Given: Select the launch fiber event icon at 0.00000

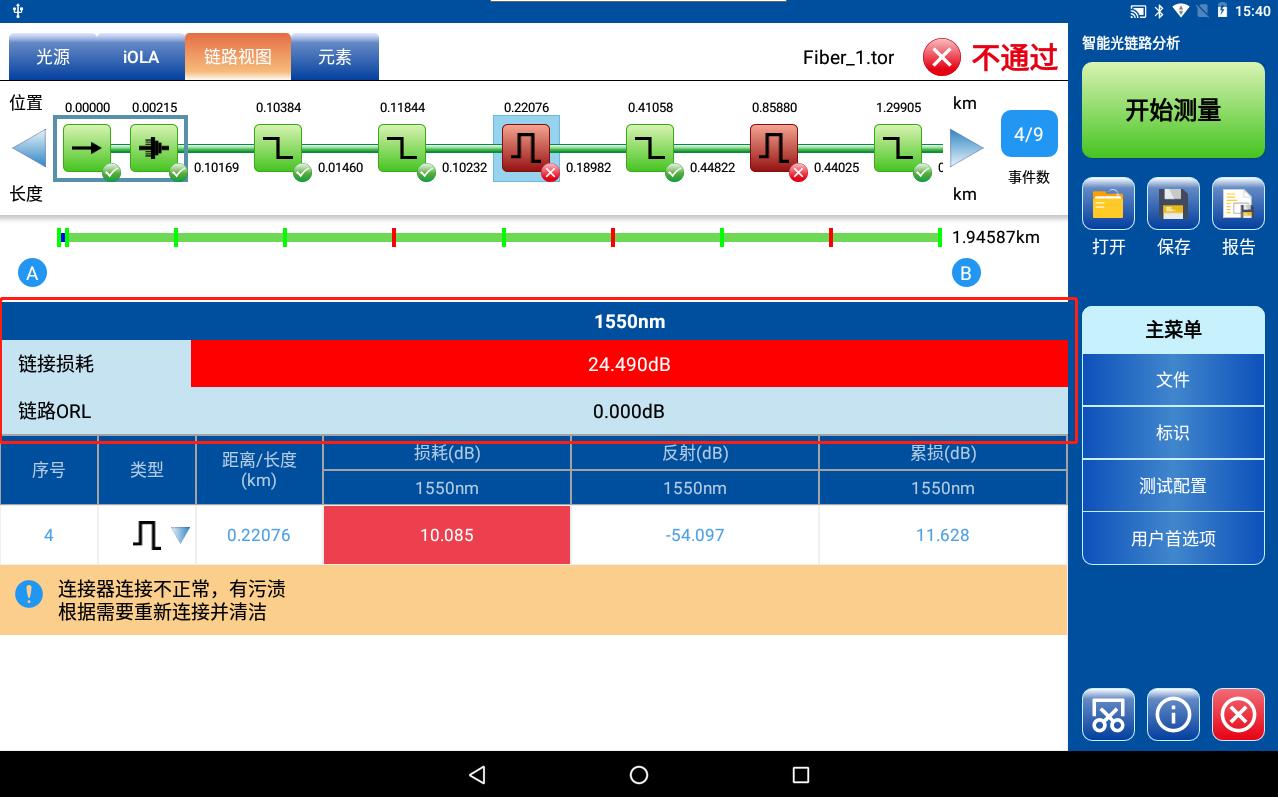Looking at the screenshot, I should (x=87, y=147).
